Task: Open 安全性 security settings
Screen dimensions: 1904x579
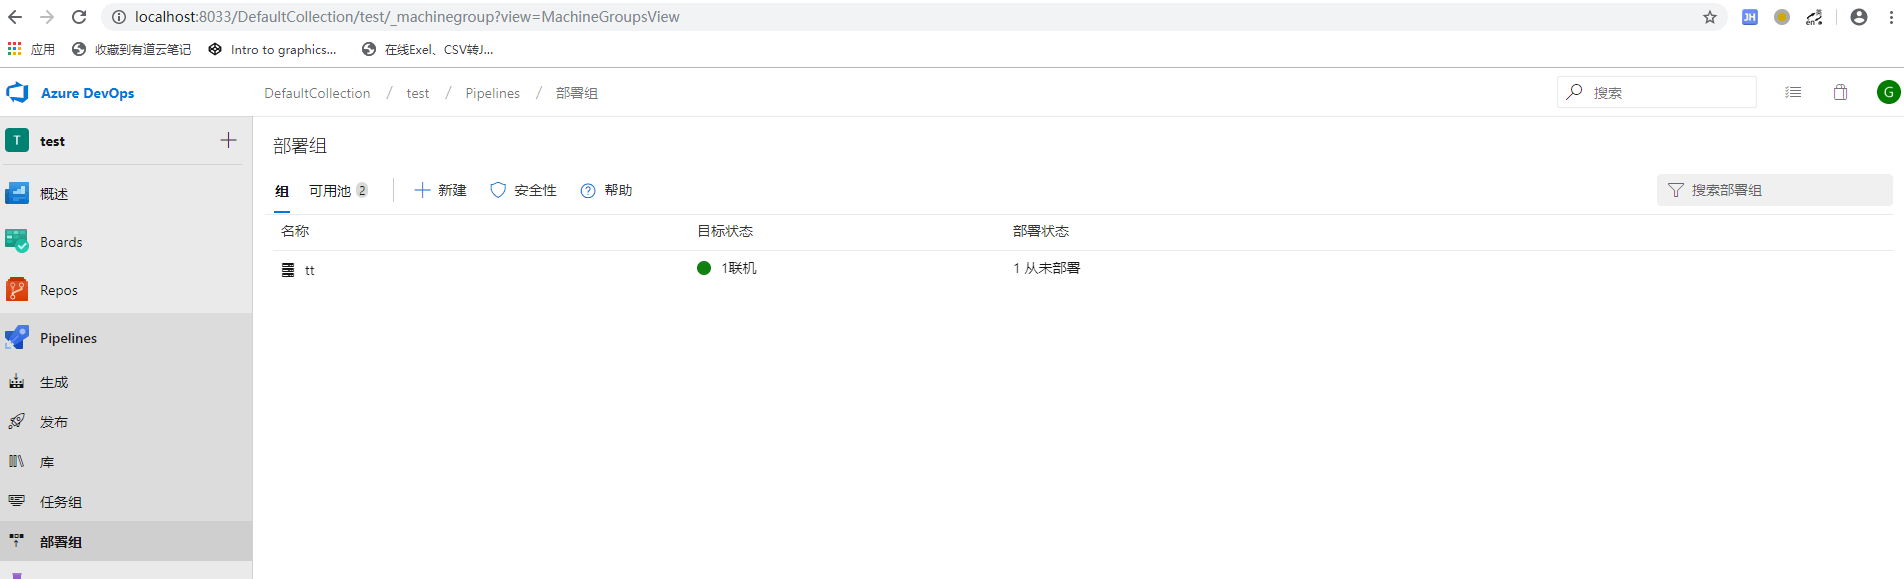Action: (523, 191)
